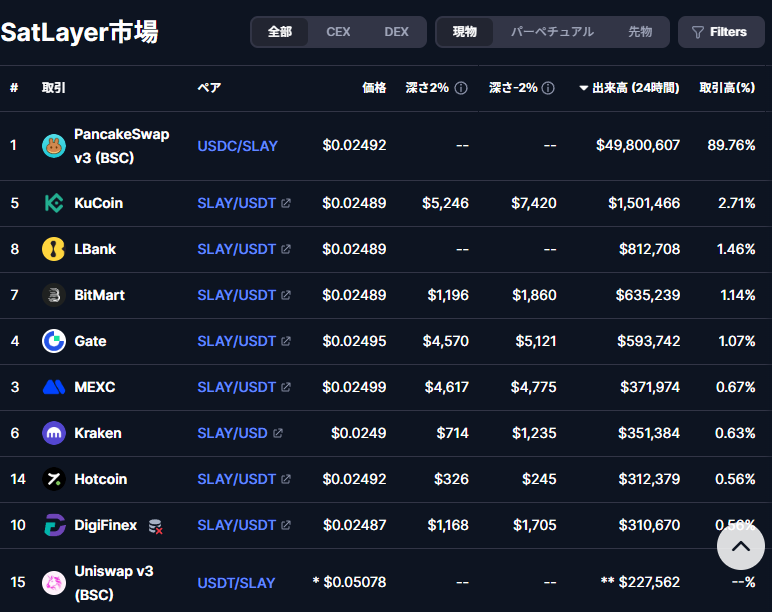
Task: Click the info icon next to 深さ-2%
Action: click(548, 88)
